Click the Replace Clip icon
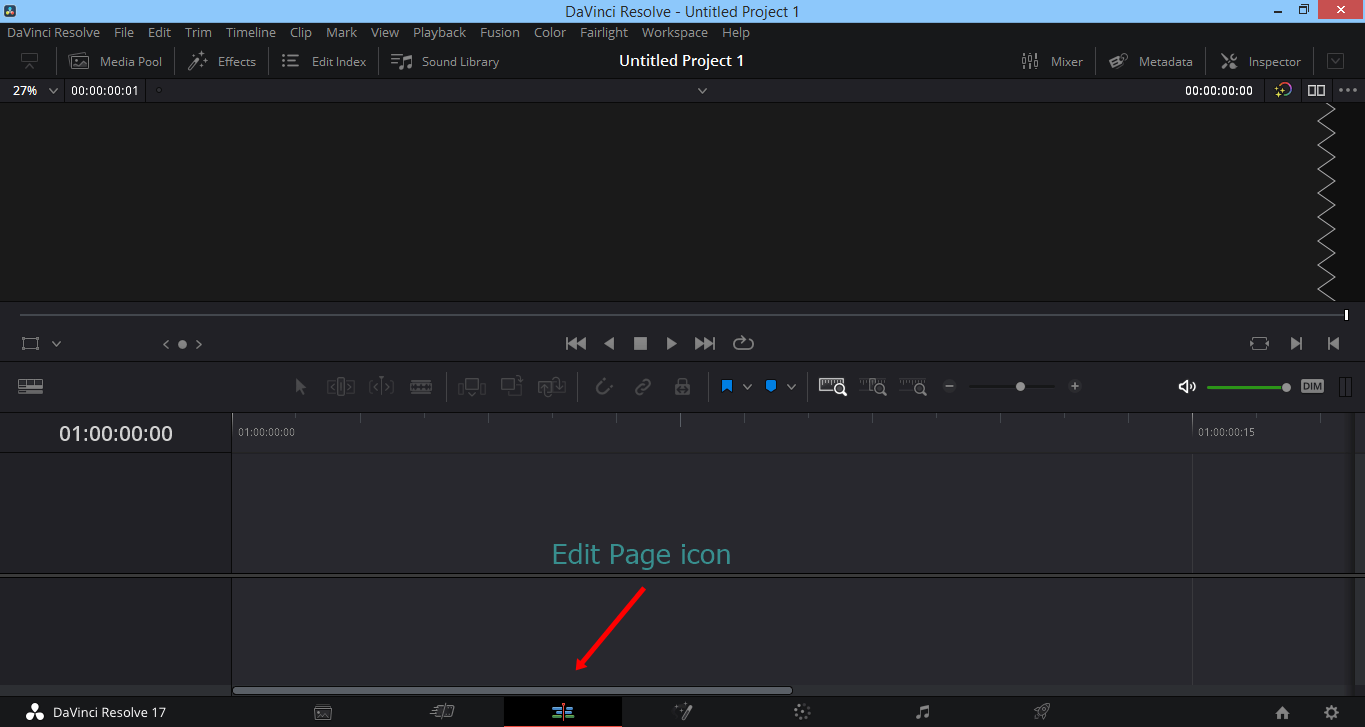The width and height of the screenshot is (1365, 727). 552,386
